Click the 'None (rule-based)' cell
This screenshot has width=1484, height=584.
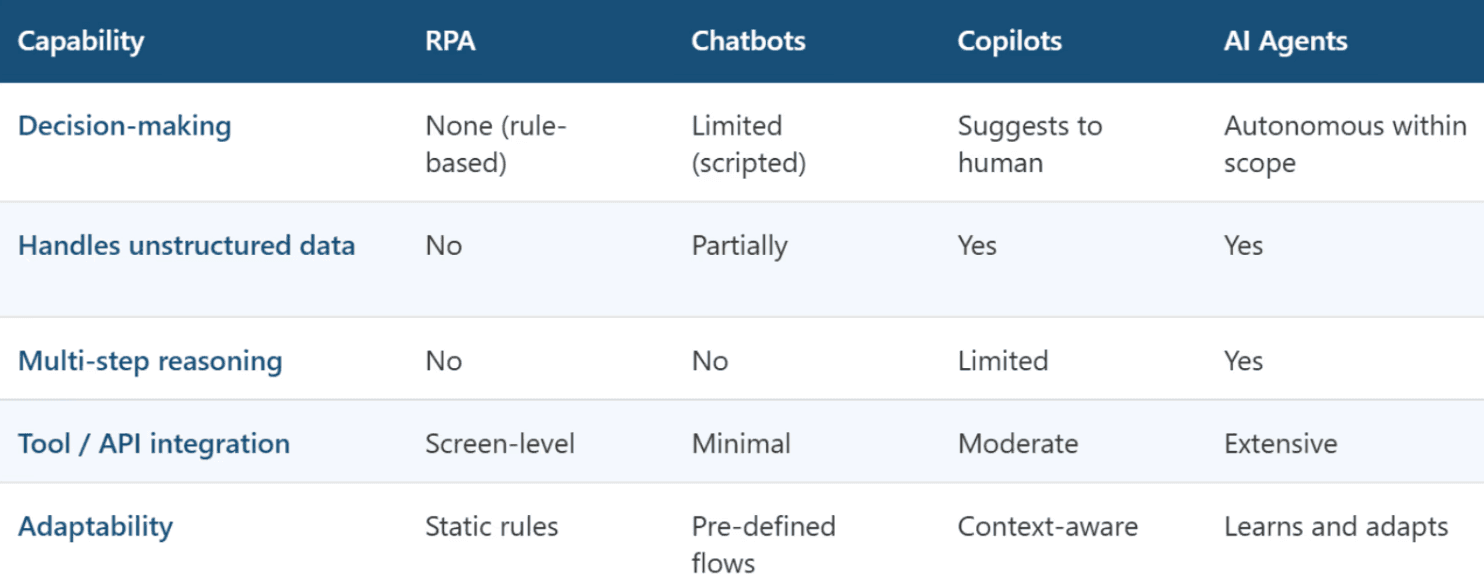click(496, 144)
